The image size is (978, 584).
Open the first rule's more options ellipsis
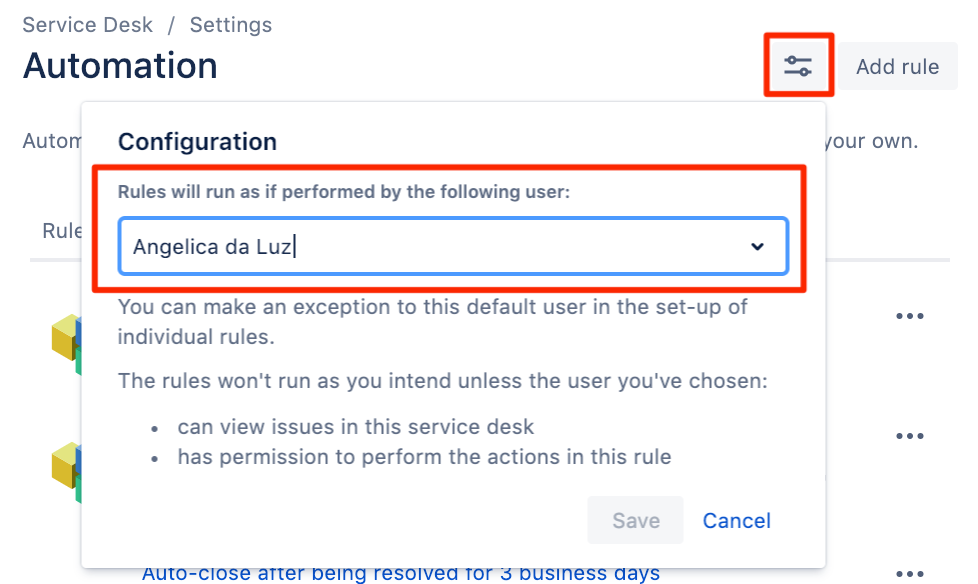pos(909,316)
